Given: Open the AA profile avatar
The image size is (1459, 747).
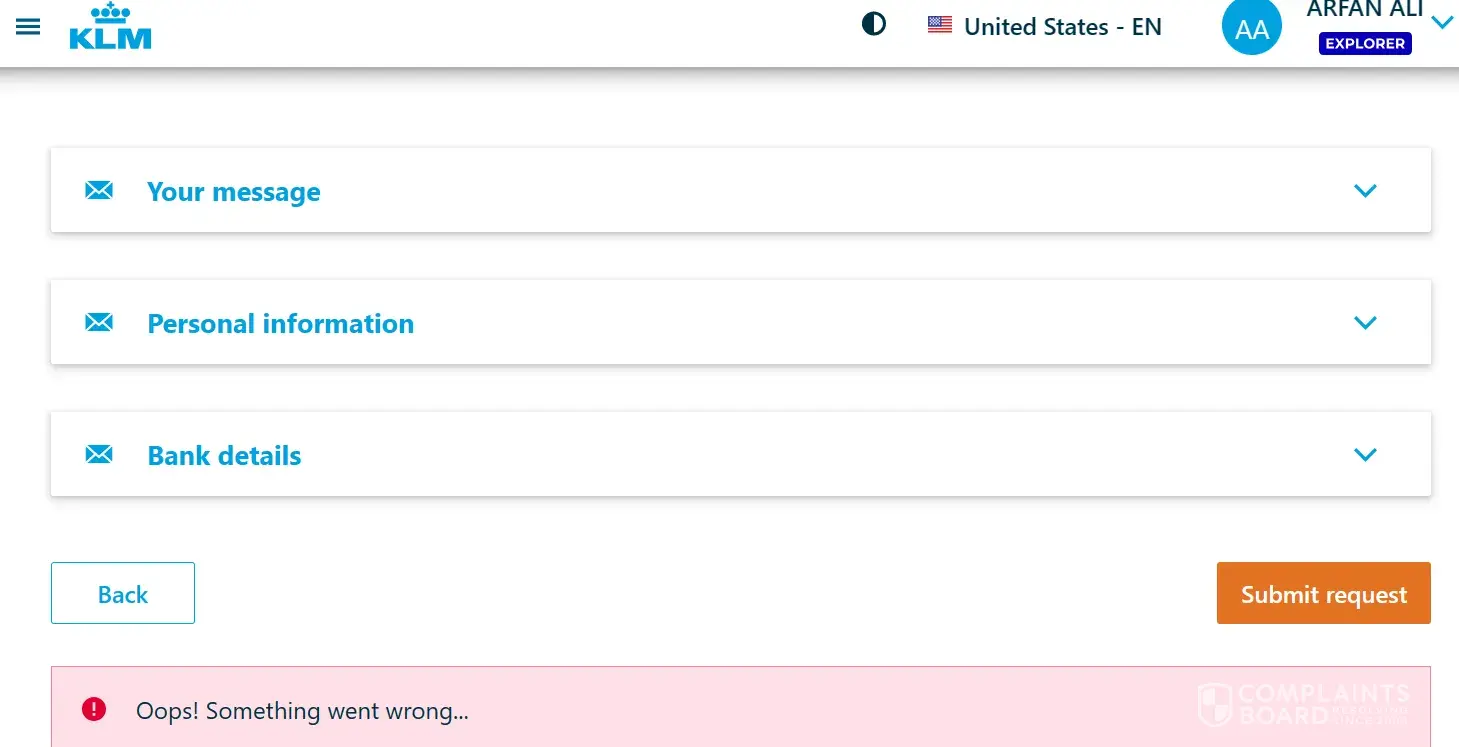Looking at the screenshot, I should [1251, 29].
